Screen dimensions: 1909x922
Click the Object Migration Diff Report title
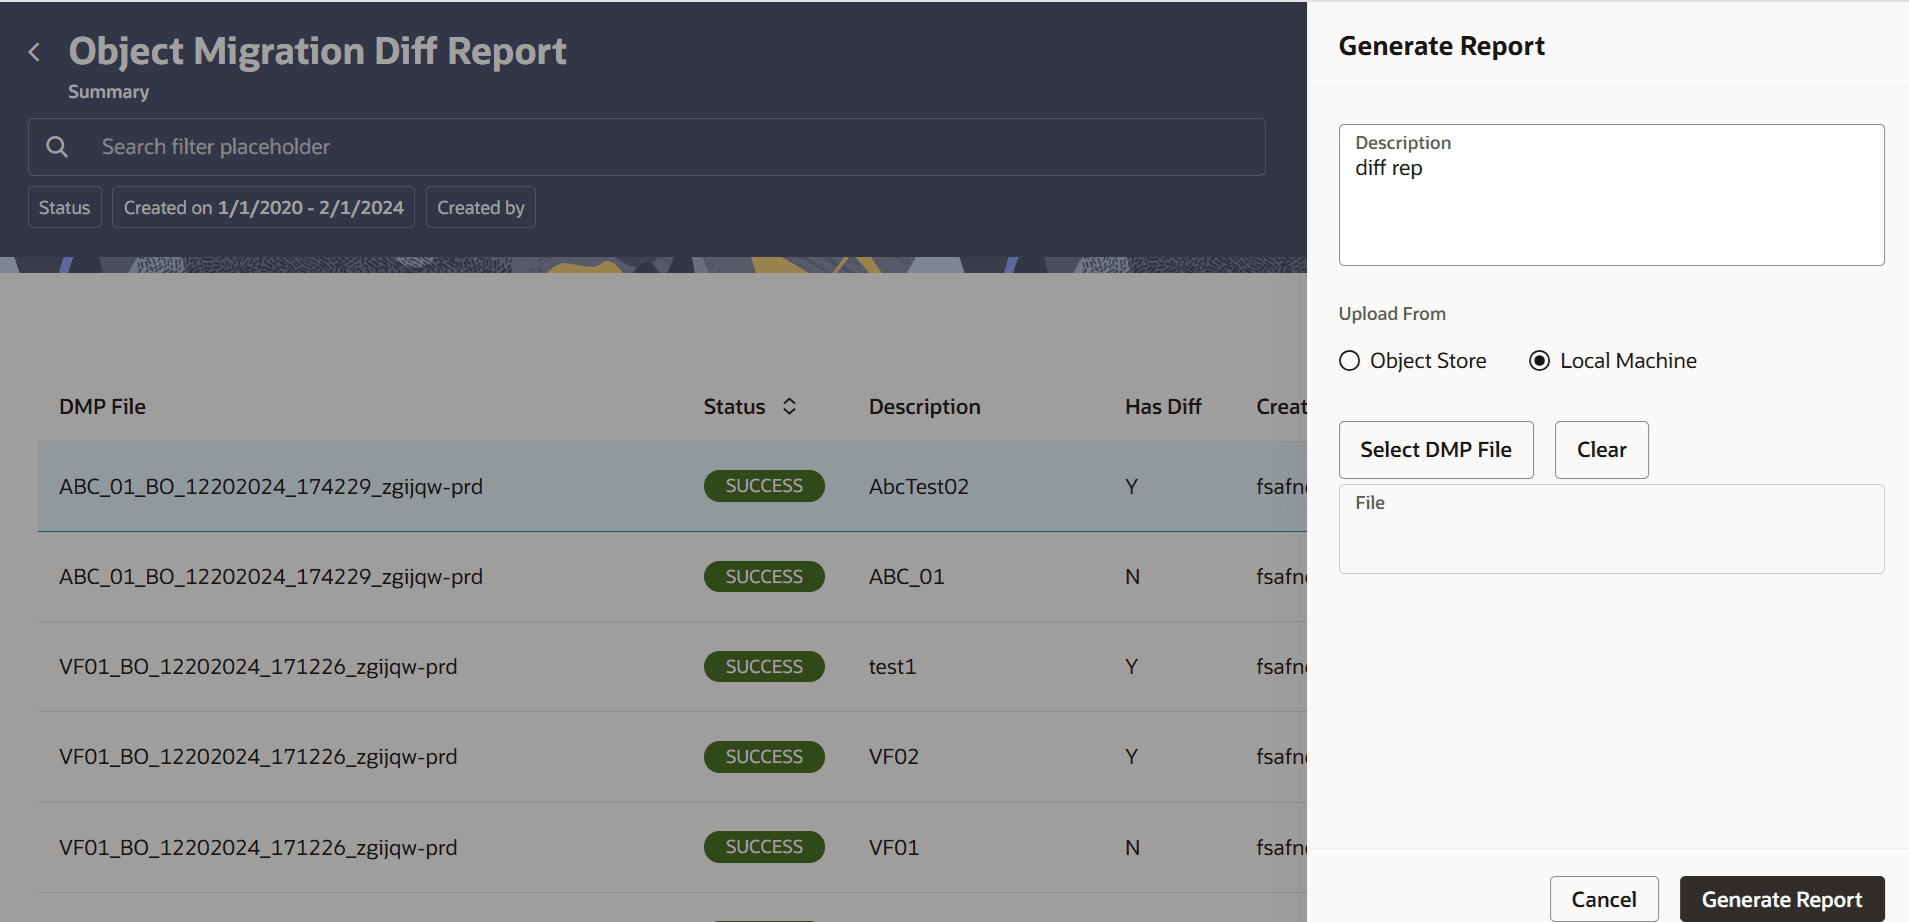(316, 50)
